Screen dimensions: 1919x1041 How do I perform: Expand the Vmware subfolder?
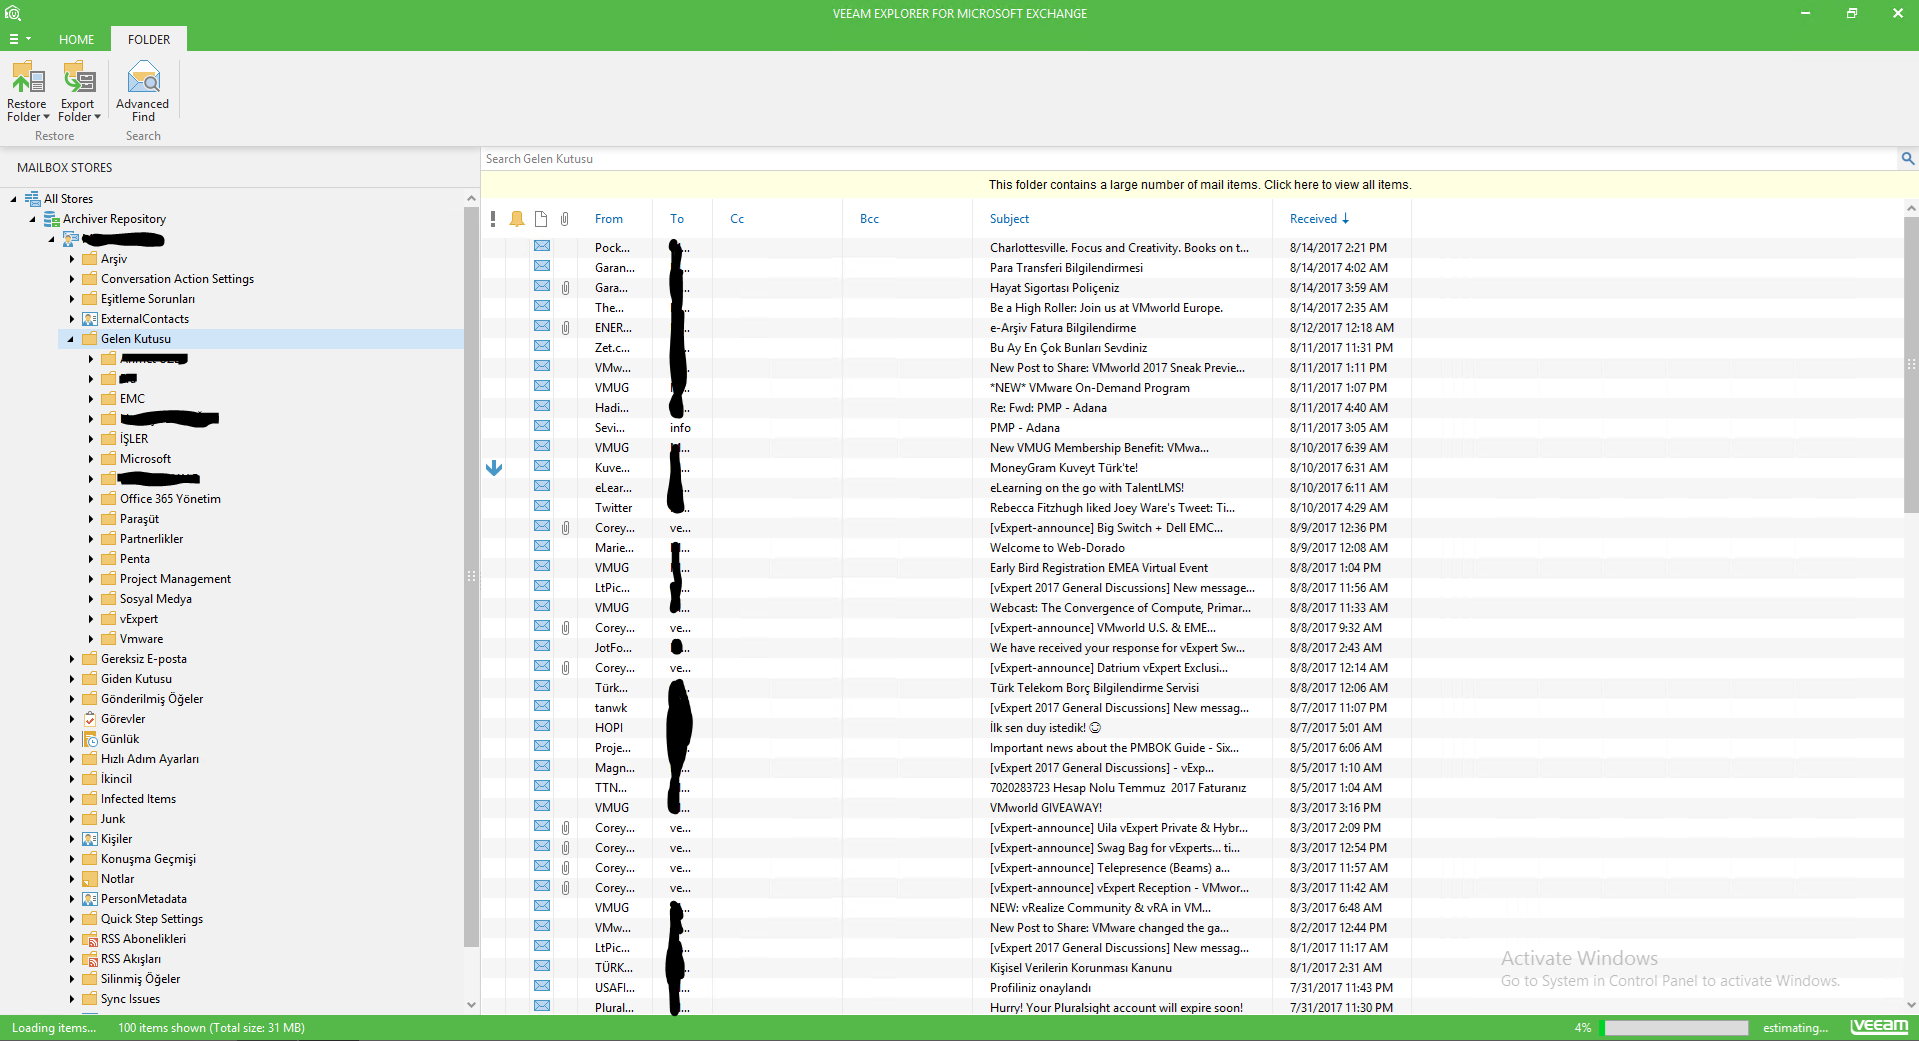pos(90,639)
